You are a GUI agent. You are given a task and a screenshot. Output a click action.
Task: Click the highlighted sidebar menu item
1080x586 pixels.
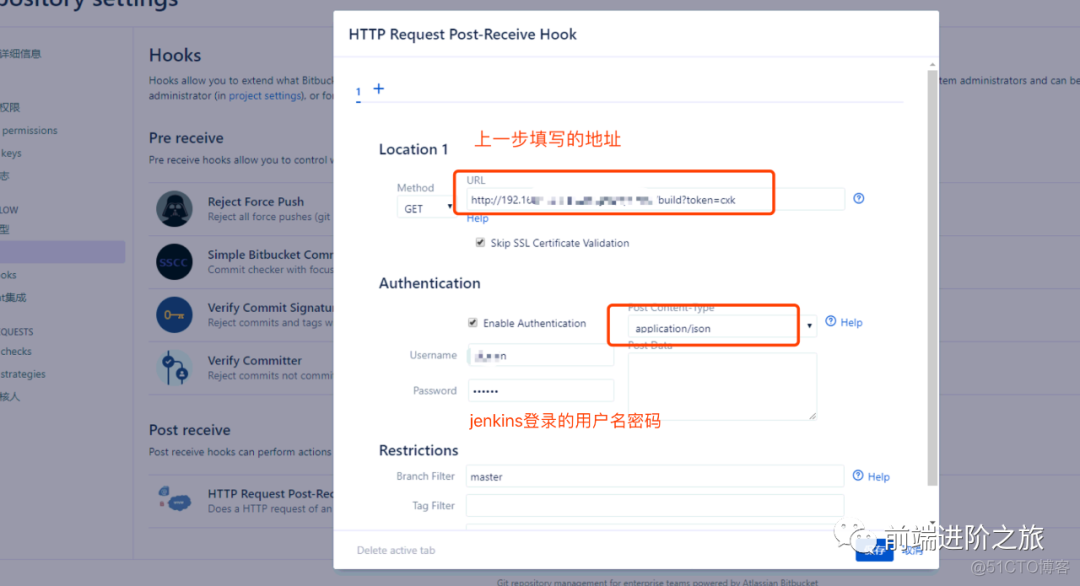coord(63,252)
